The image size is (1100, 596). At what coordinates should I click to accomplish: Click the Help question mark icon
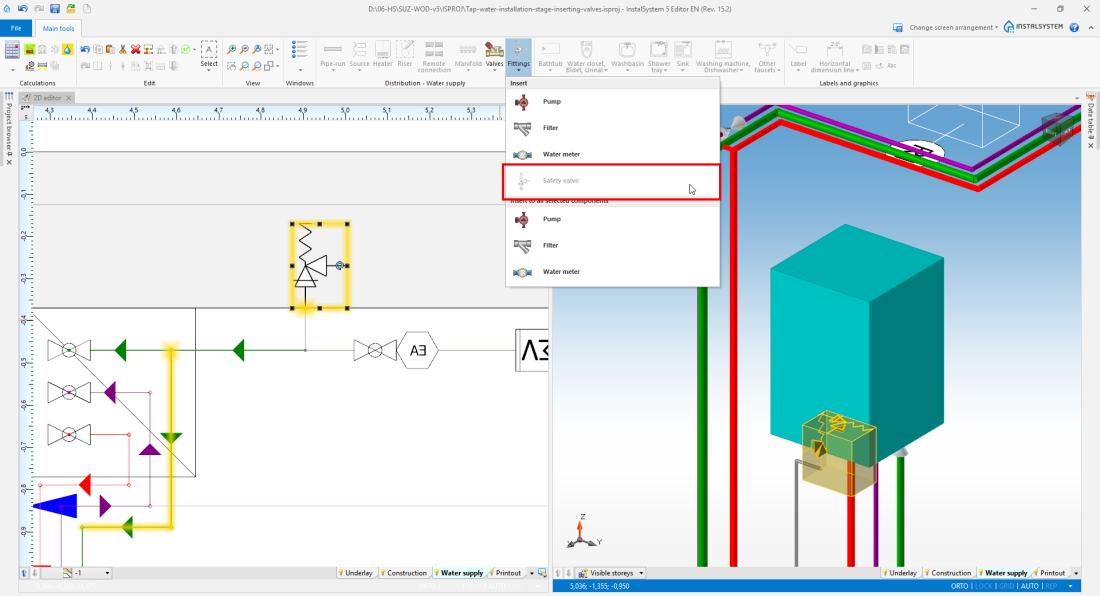pyautogui.click(x=1074, y=27)
